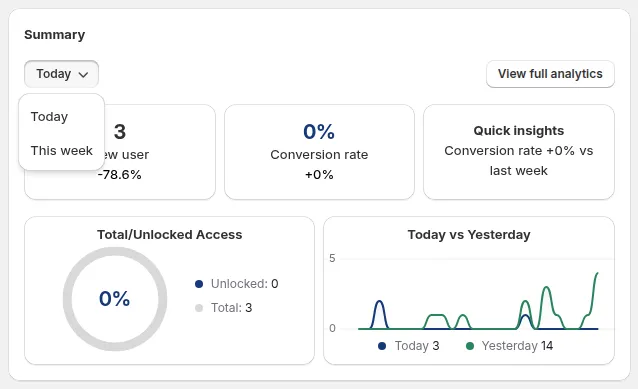Click the new user count 3
The image size is (638, 389).
[x=120, y=131]
